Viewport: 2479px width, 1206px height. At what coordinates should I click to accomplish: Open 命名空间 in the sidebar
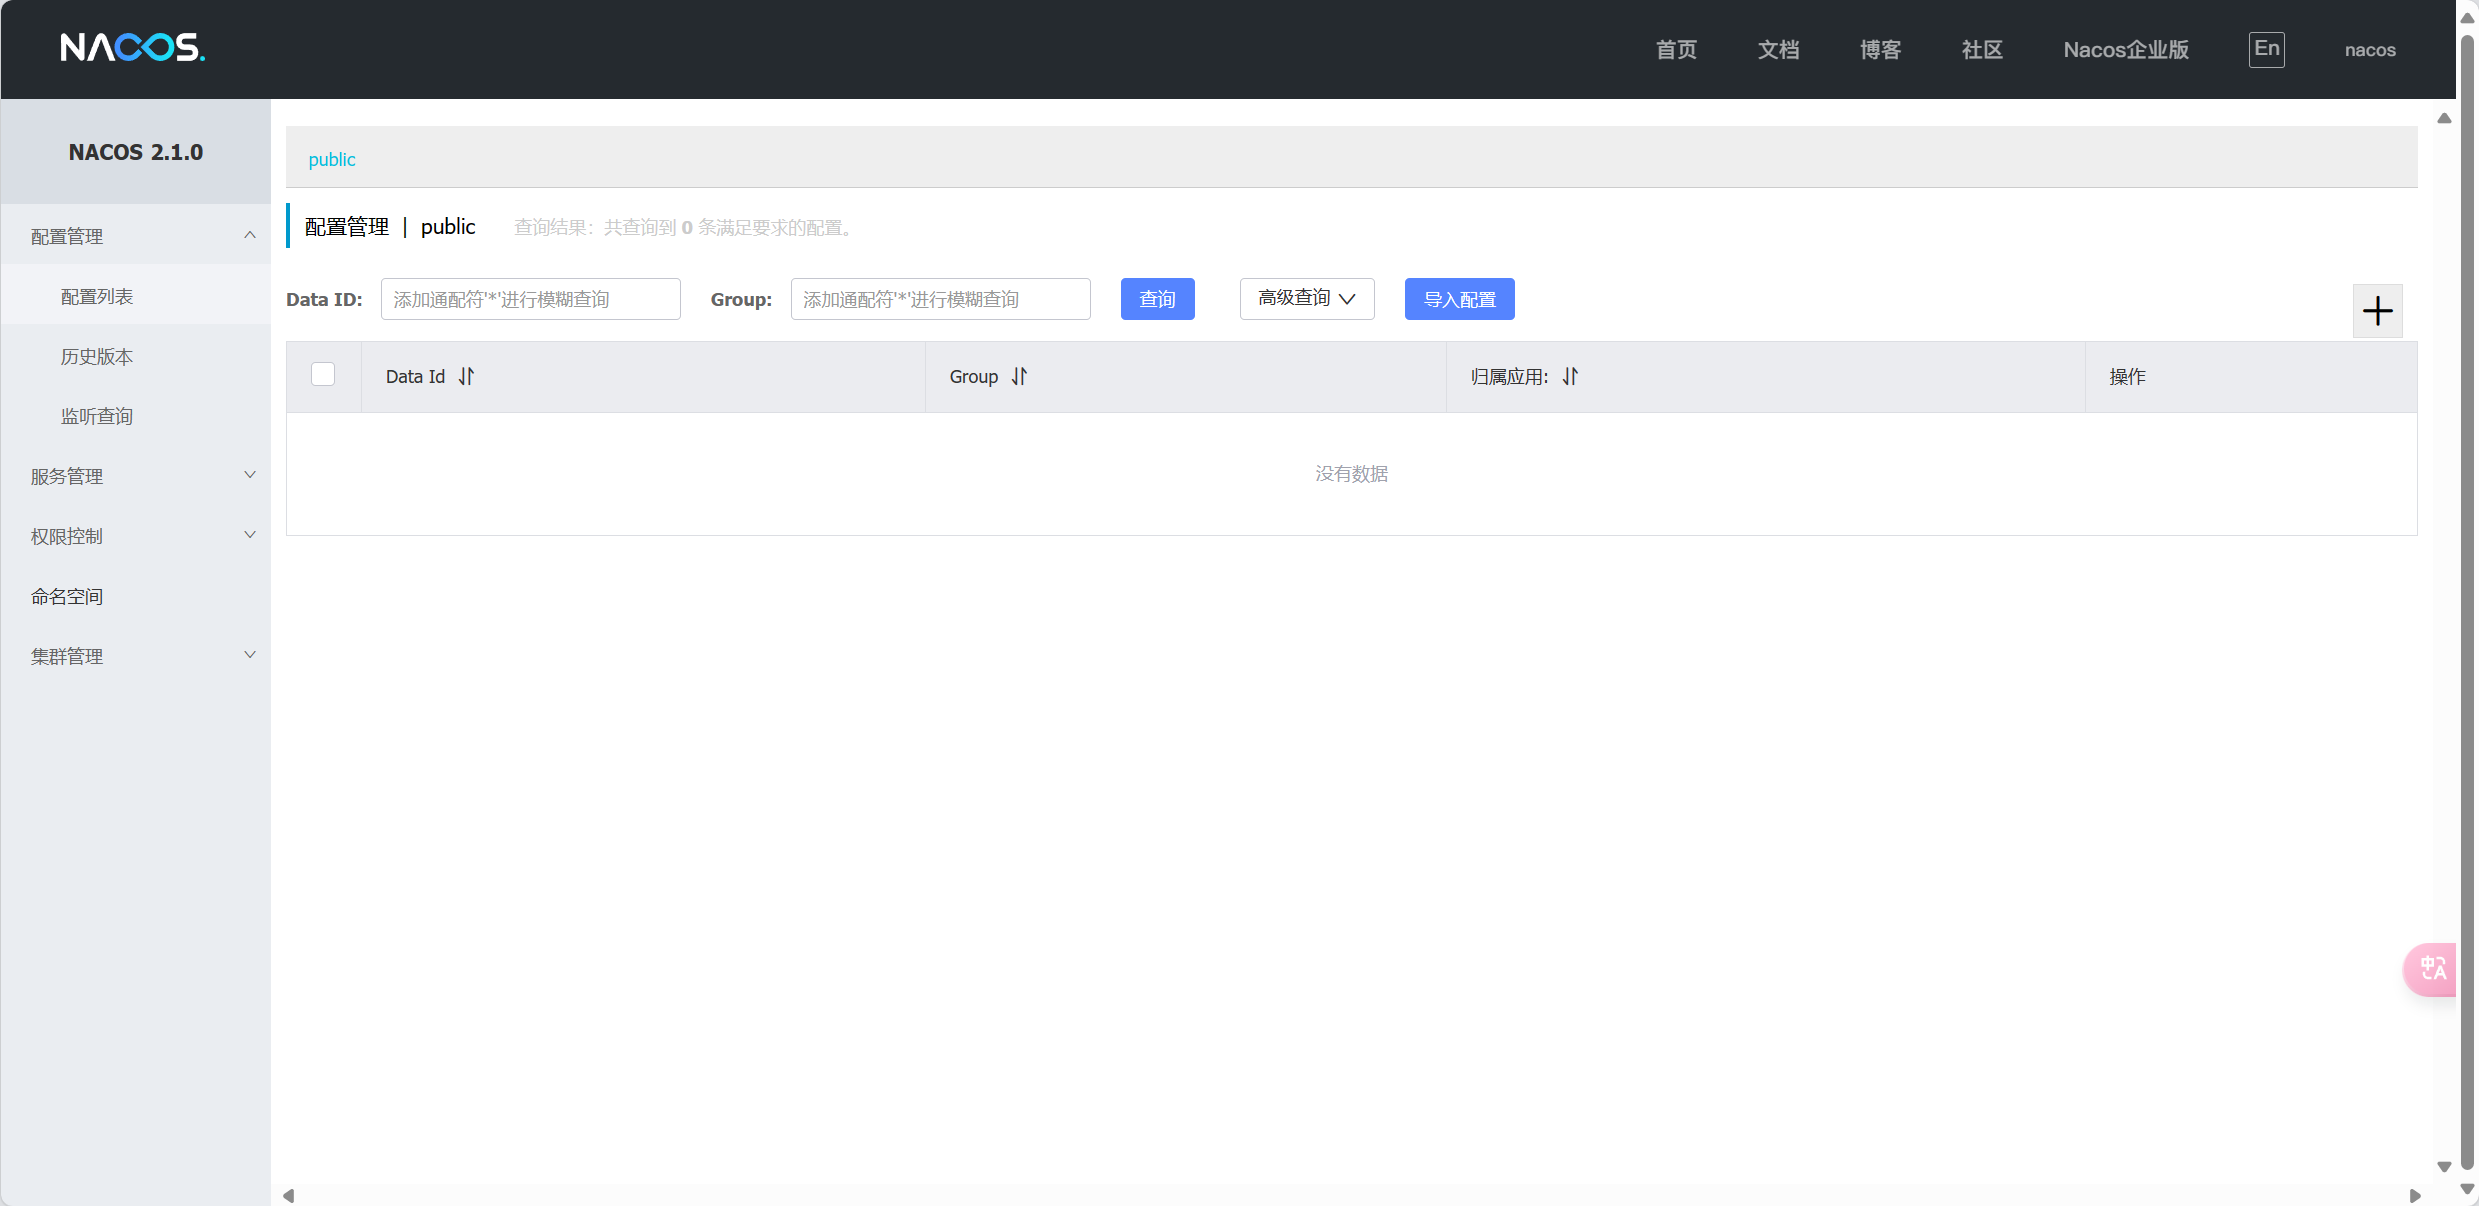67,596
